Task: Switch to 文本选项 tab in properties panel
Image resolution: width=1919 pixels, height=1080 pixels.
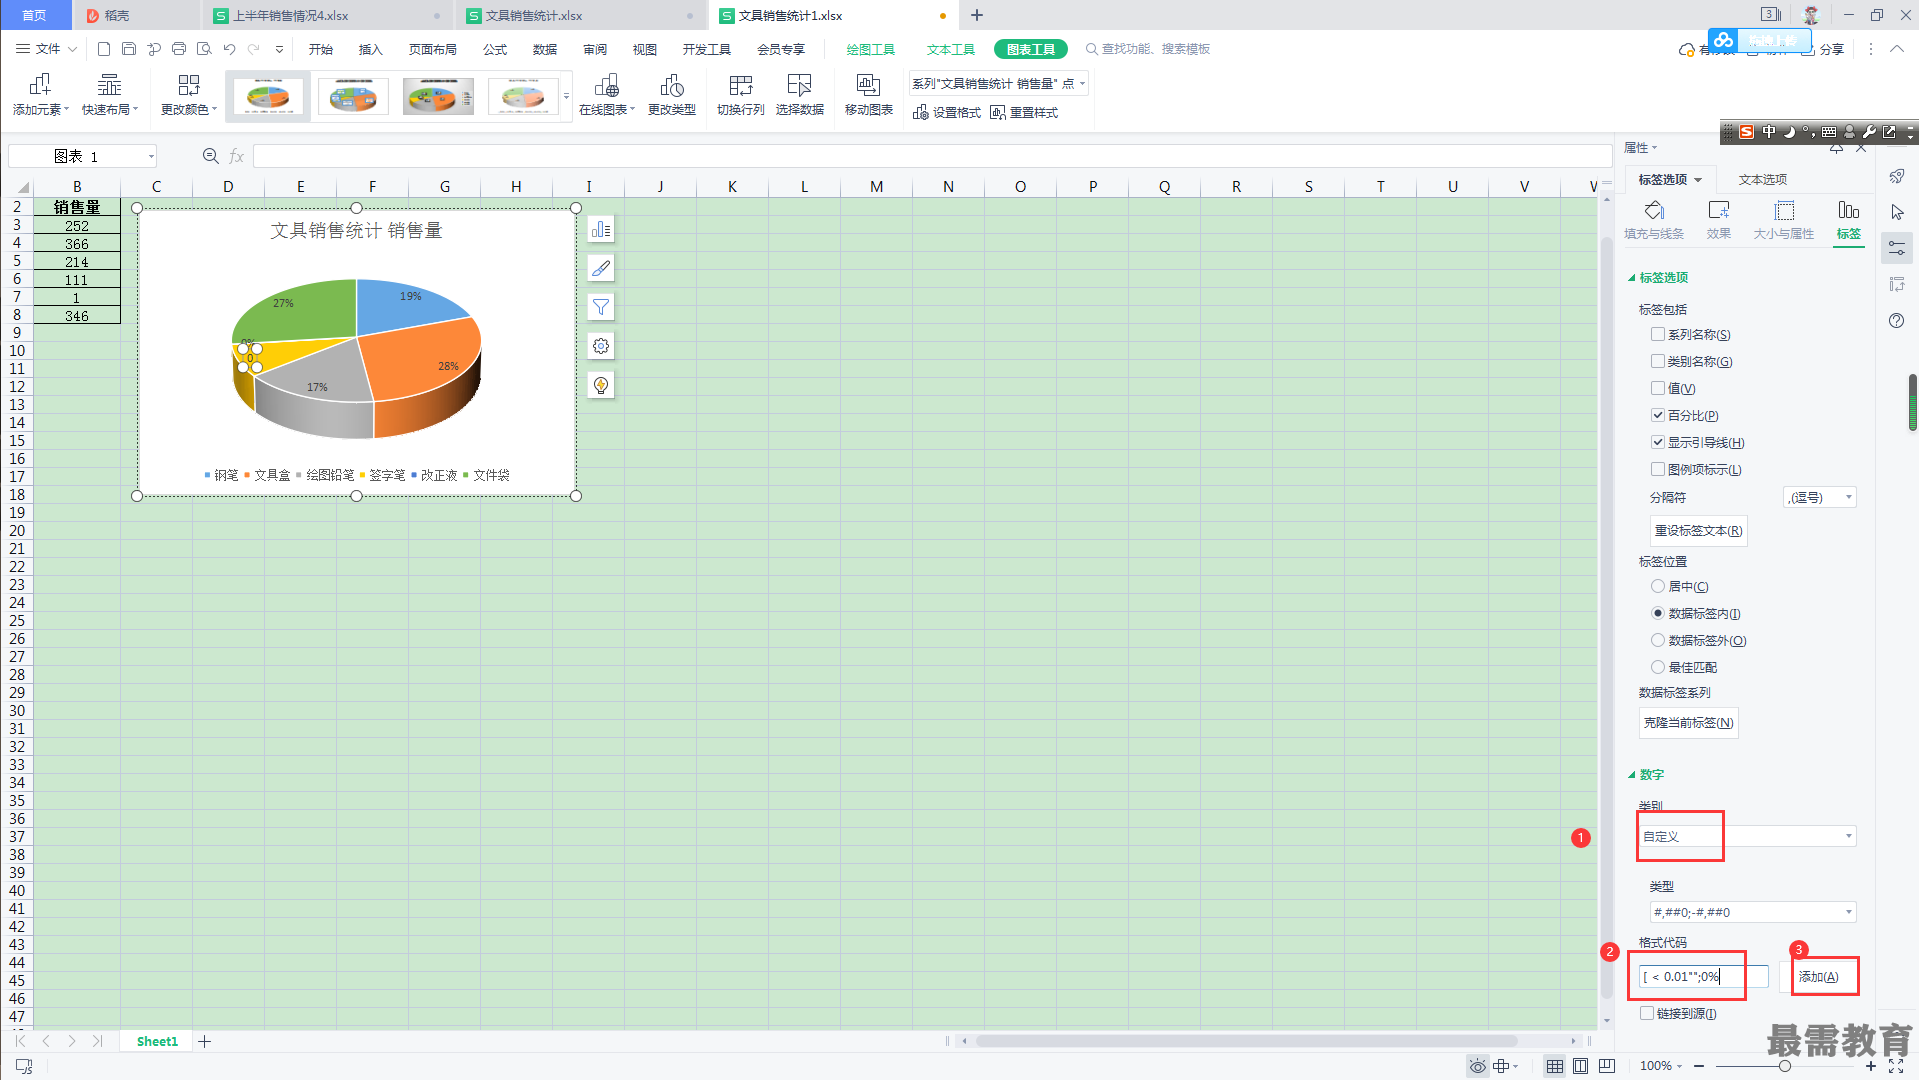Action: click(1762, 179)
